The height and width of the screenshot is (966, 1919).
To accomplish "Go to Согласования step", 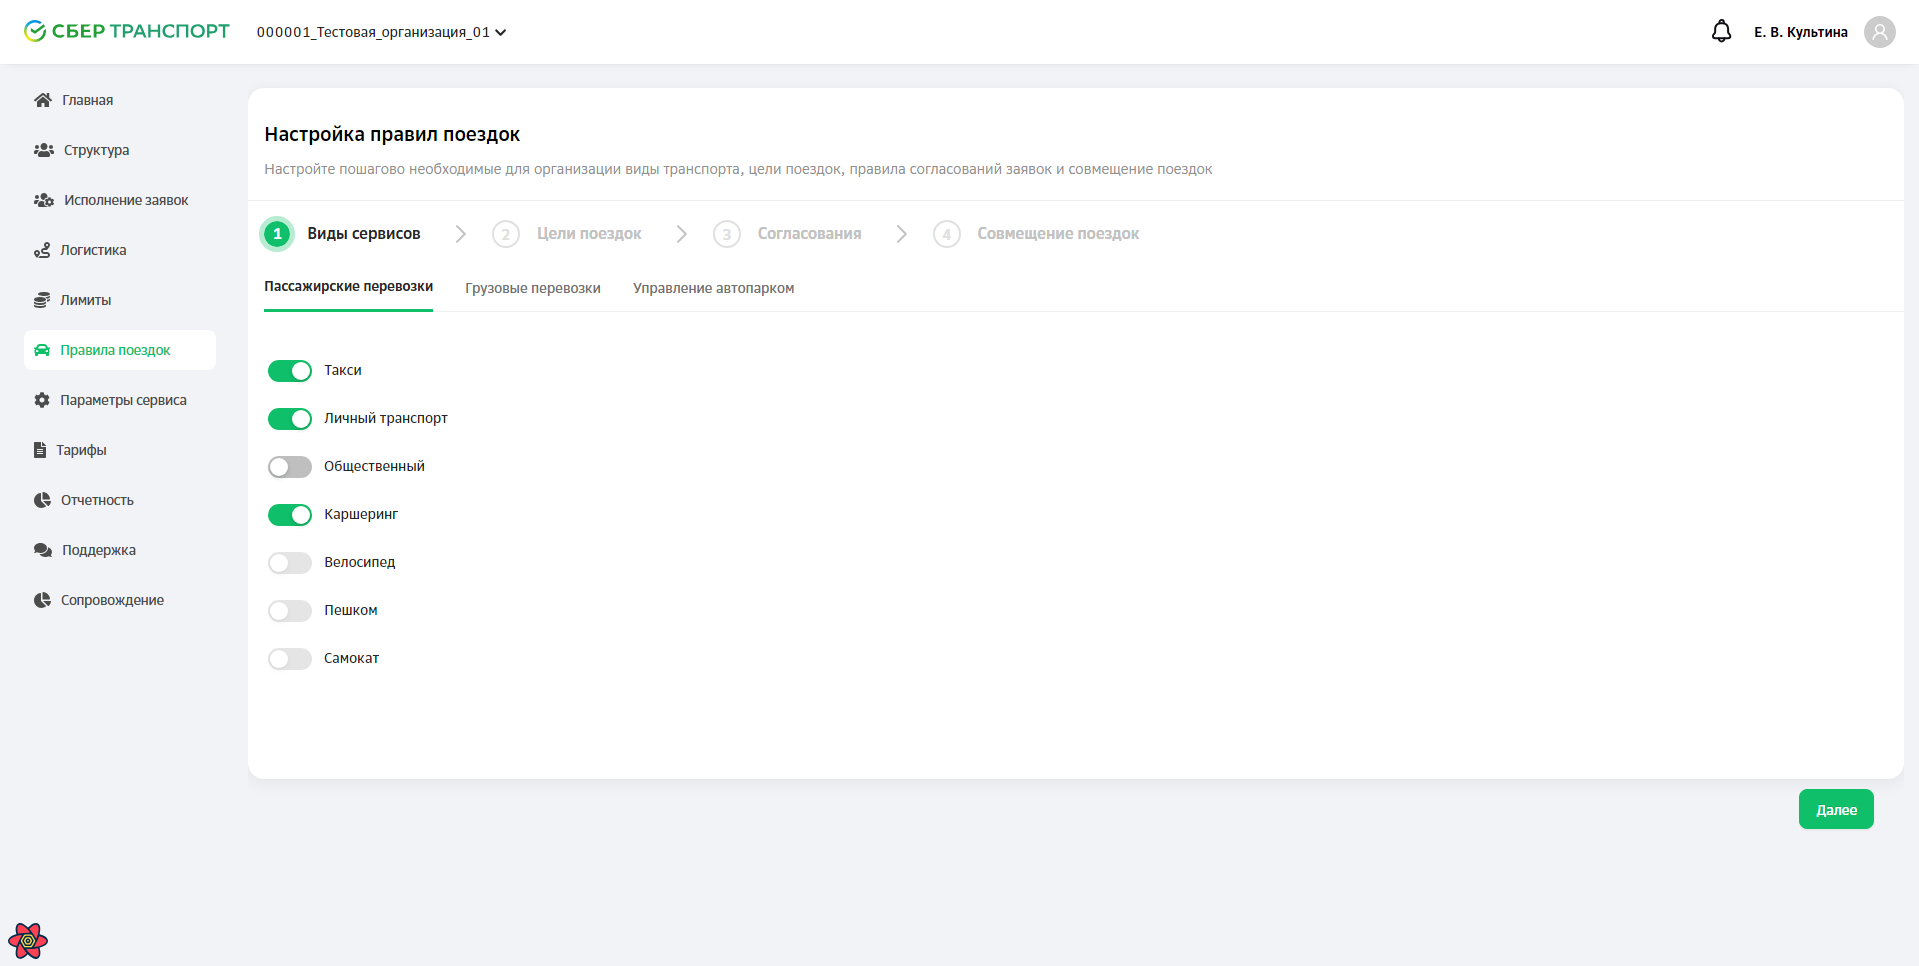I will [809, 234].
